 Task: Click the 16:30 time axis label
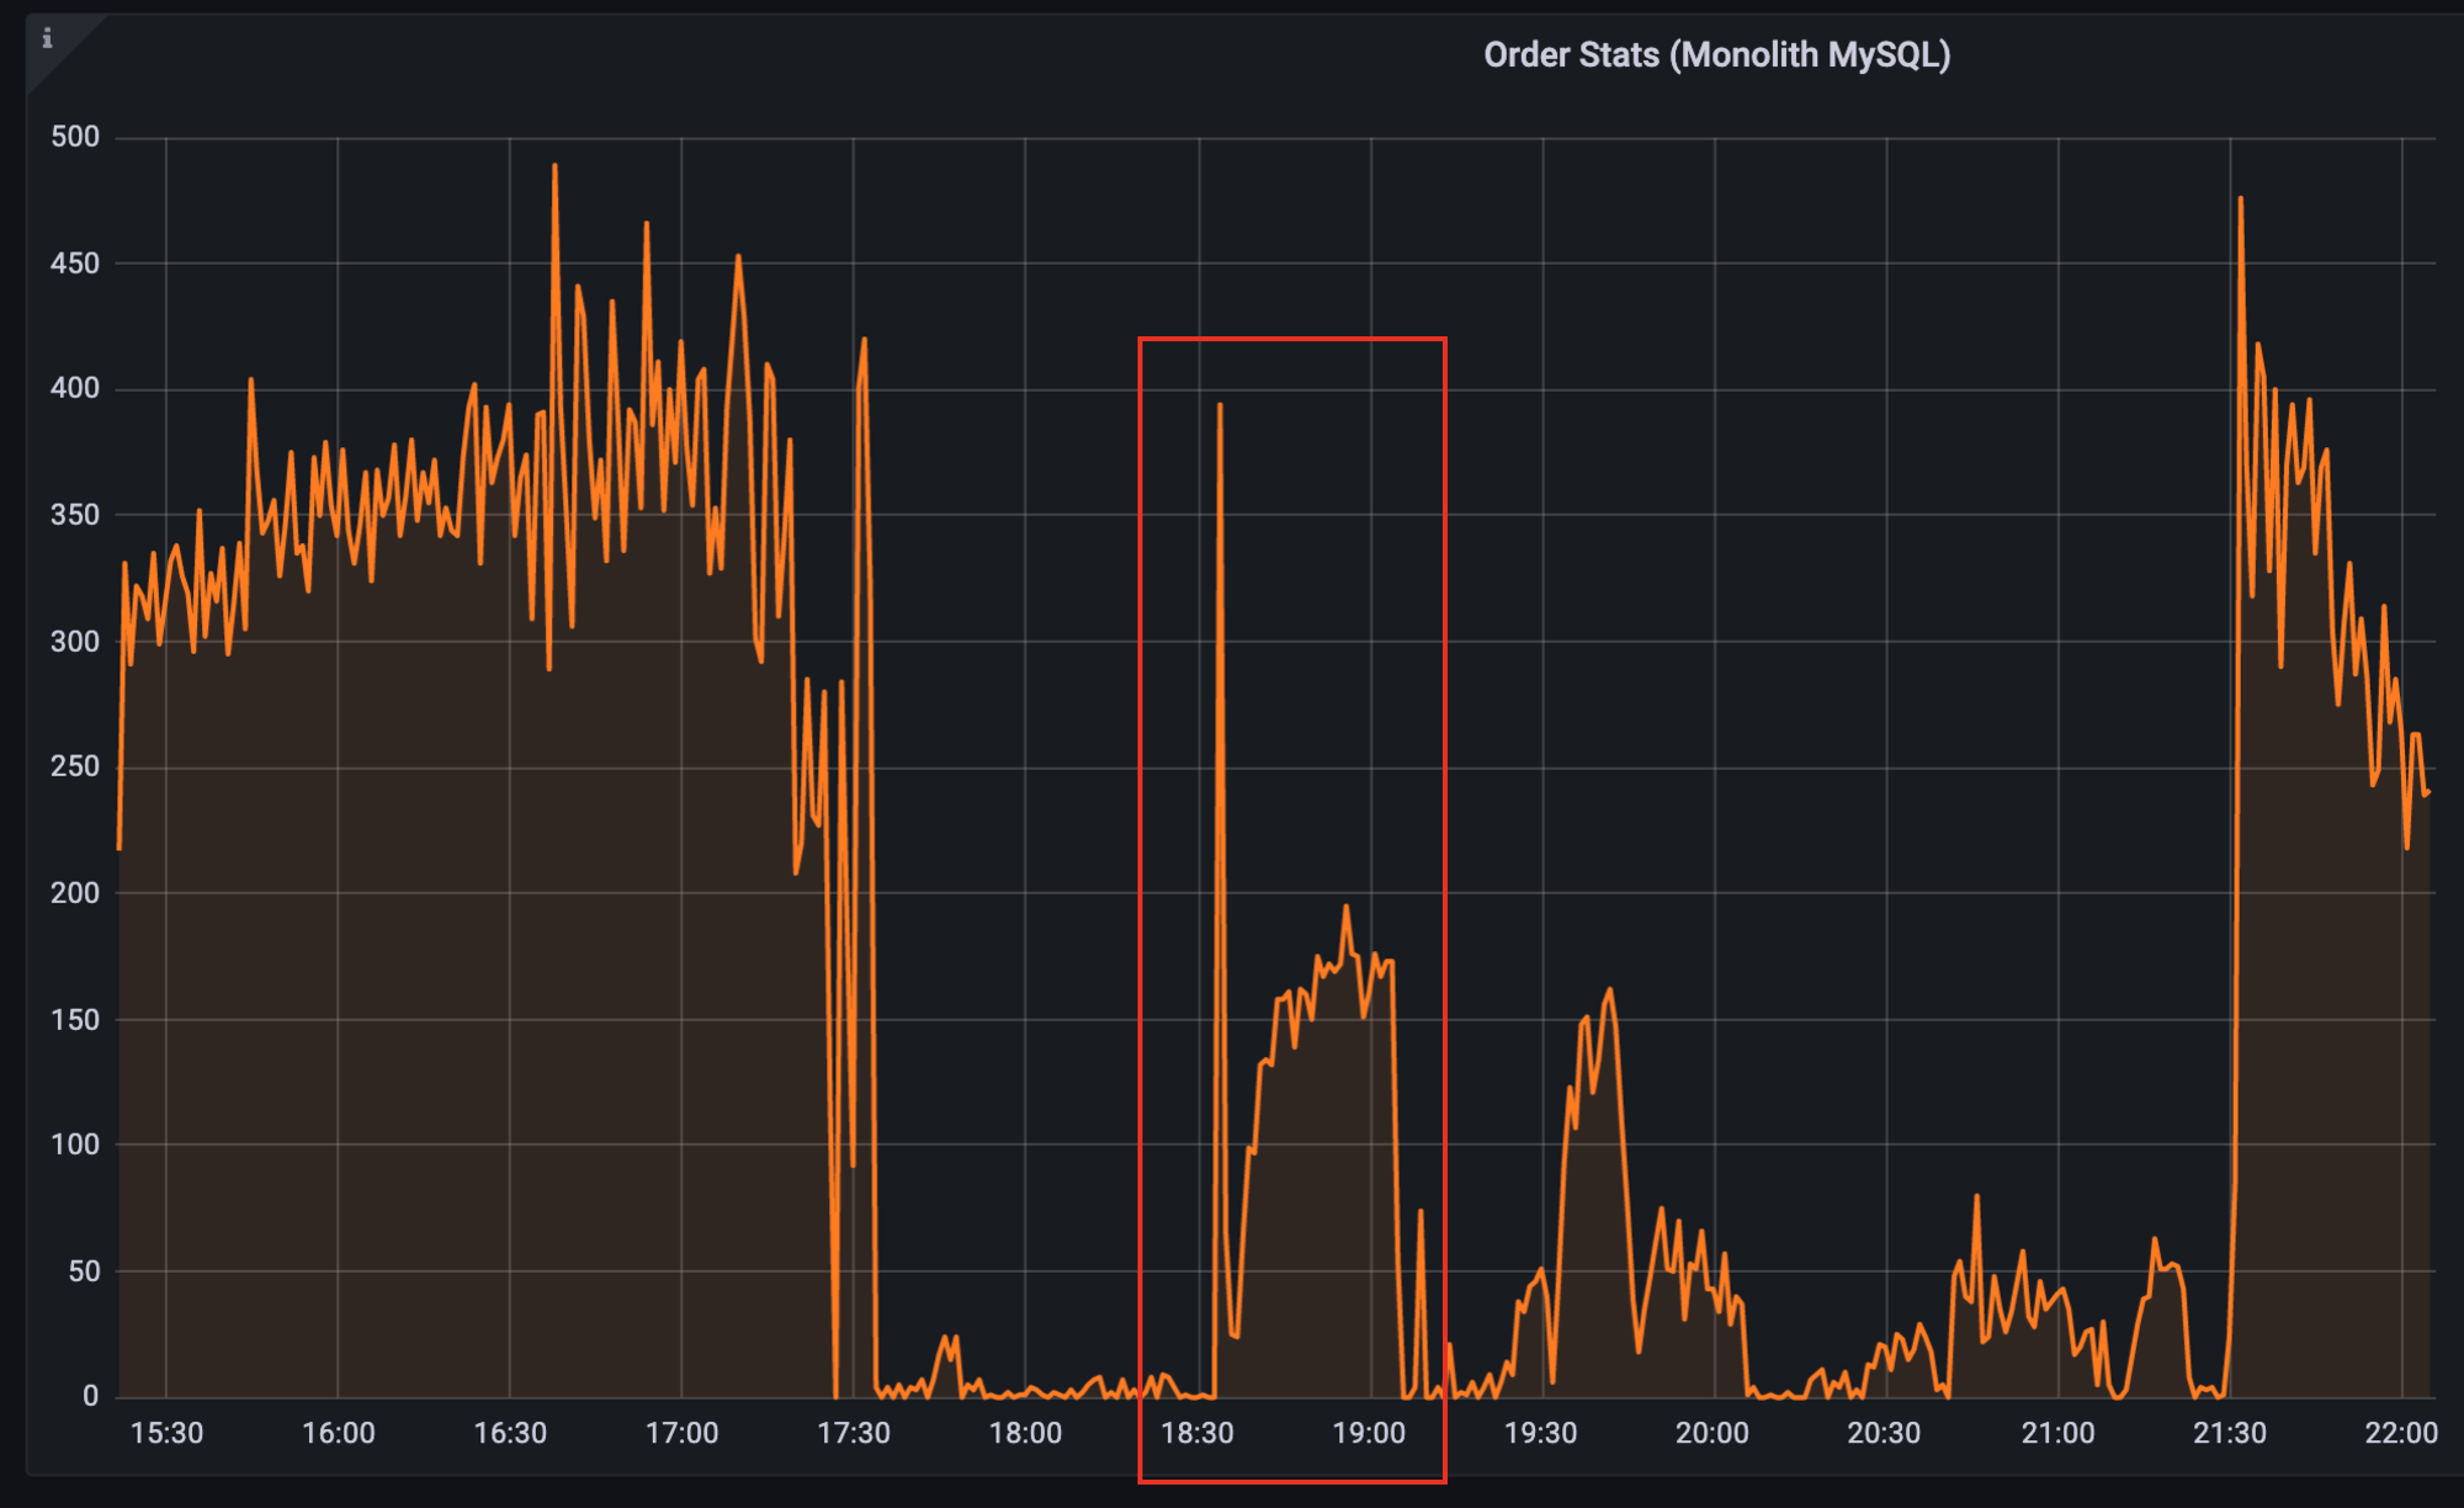click(510, 1433)
